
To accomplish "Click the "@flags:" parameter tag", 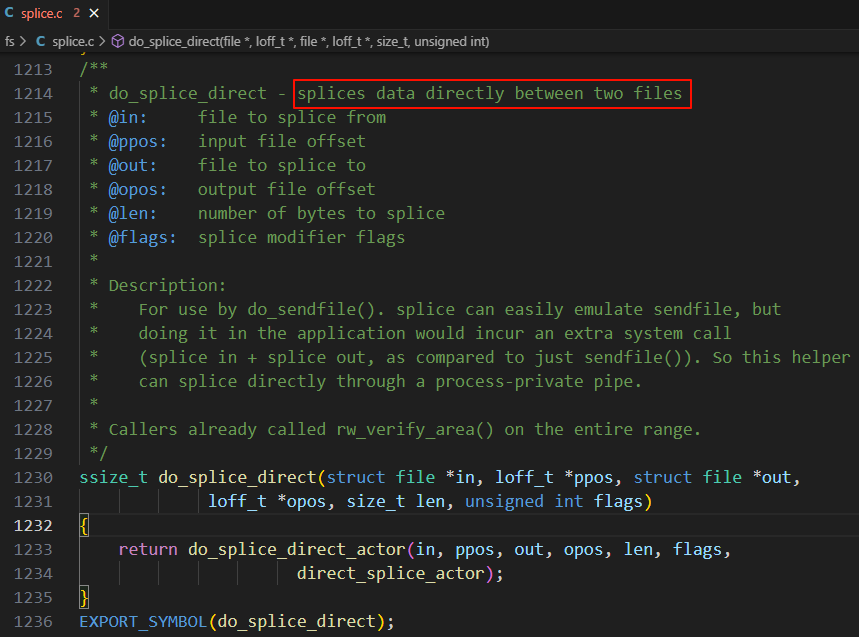I will pos(142,238).
